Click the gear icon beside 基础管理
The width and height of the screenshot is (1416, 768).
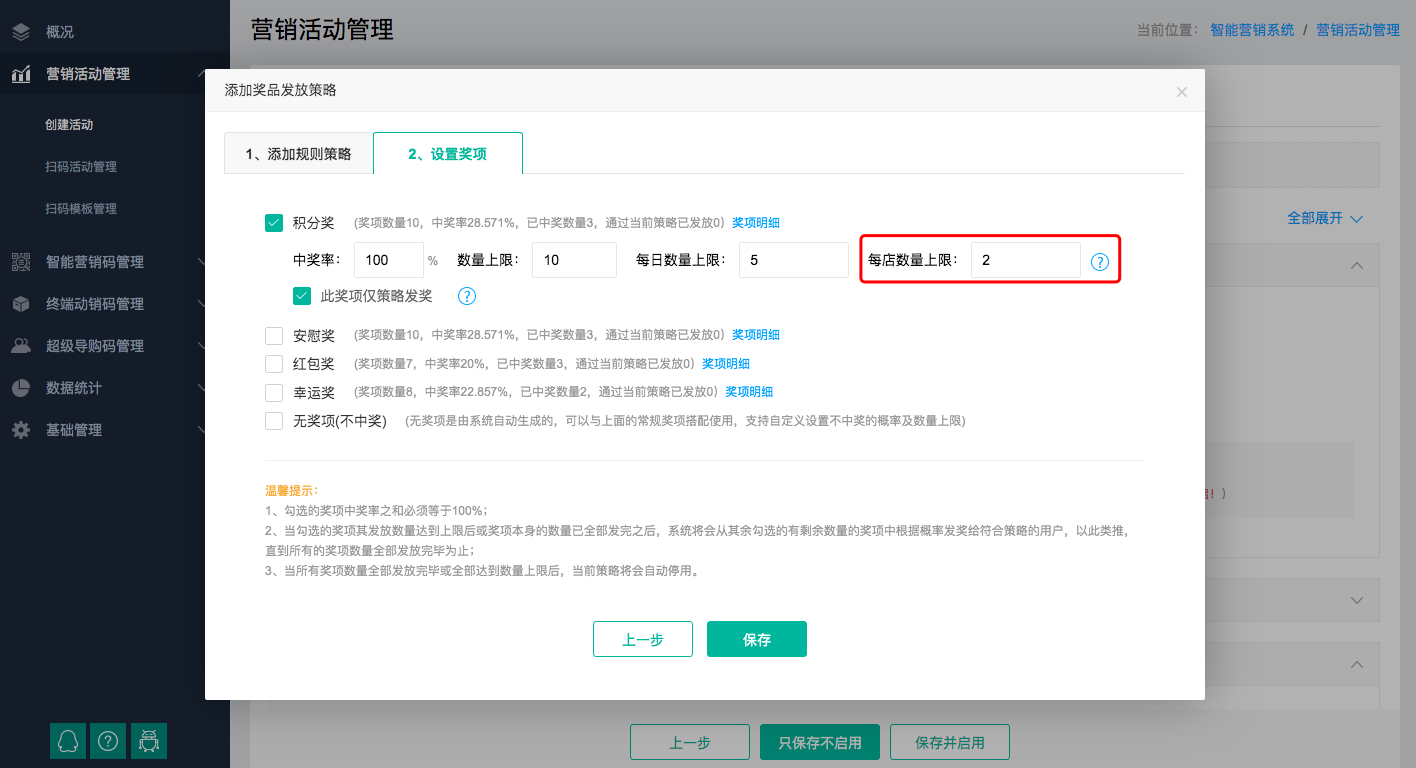(x=21, y=430)
